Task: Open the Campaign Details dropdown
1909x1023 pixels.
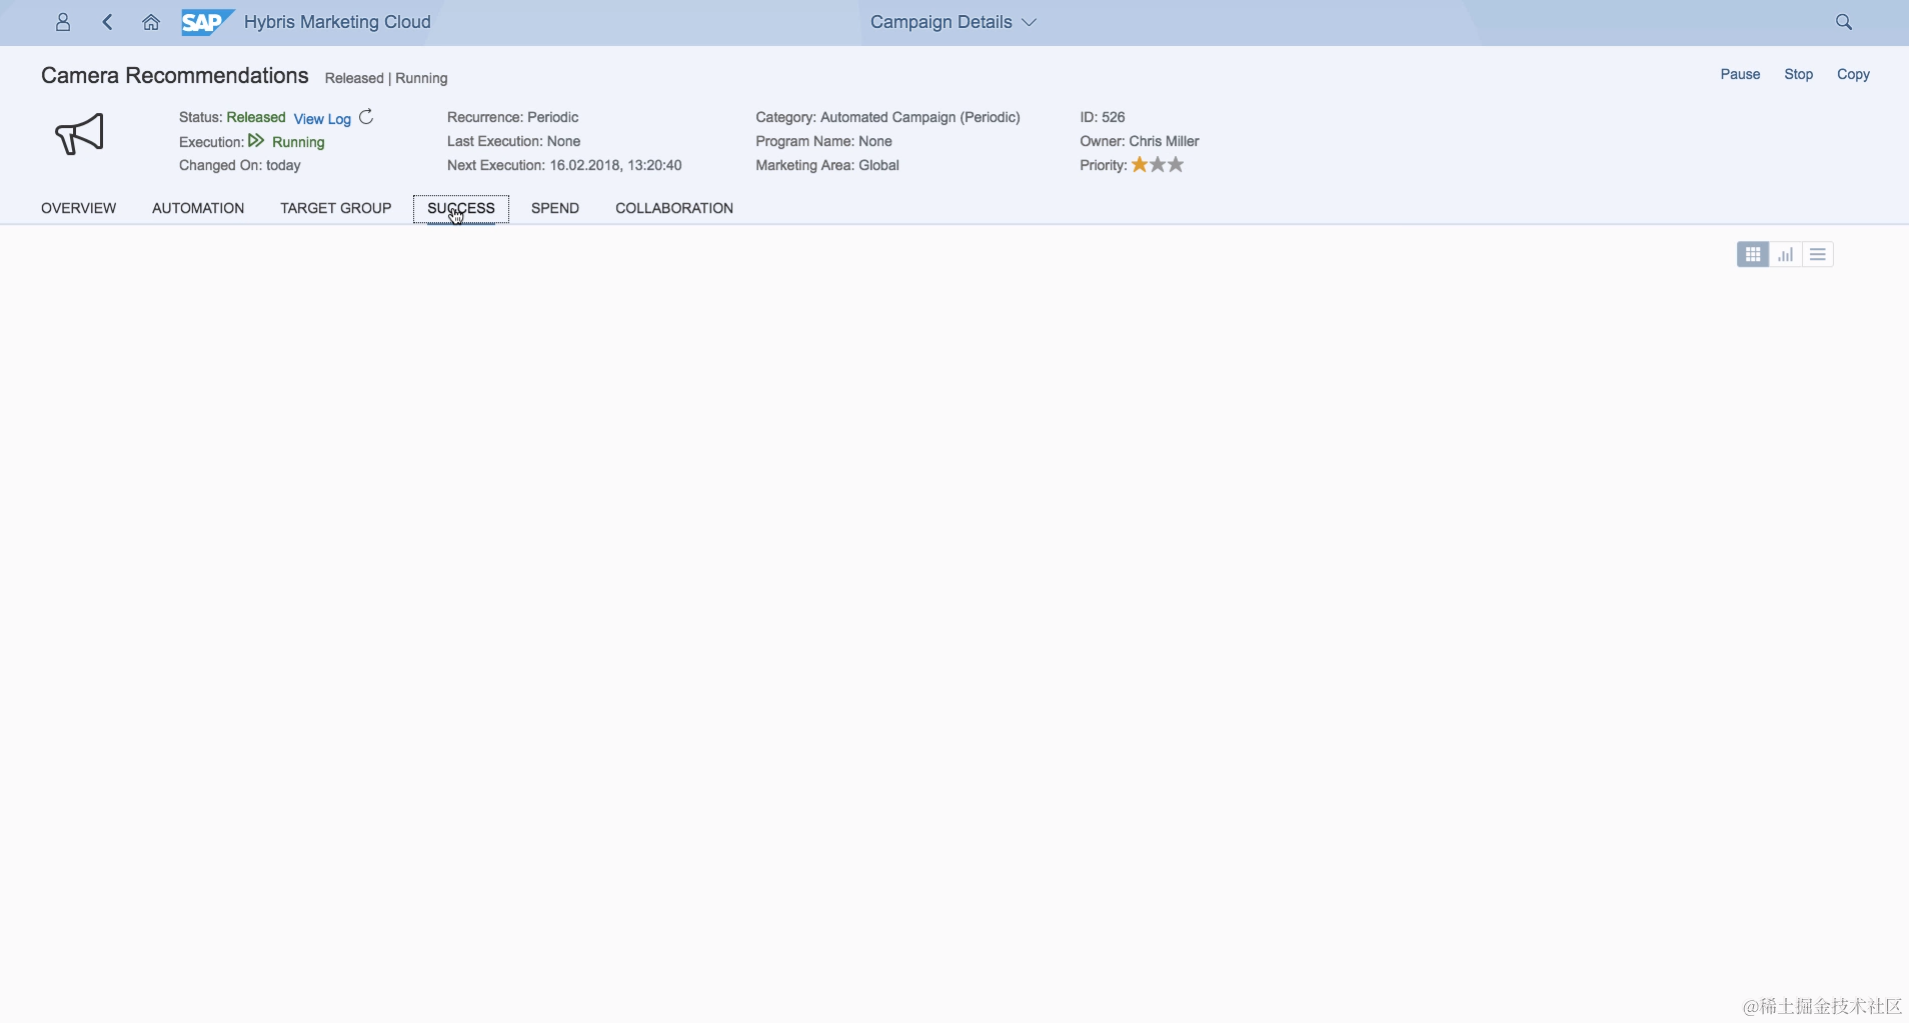Action: tap(951, 22)
